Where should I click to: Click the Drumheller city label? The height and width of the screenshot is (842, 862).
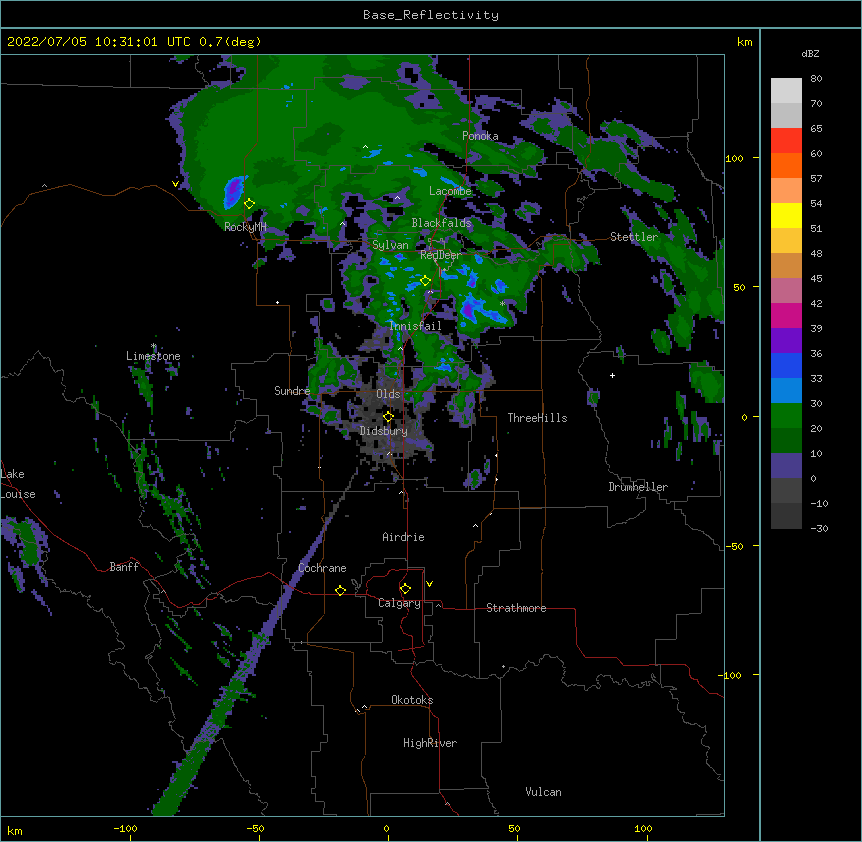(638, 487)
